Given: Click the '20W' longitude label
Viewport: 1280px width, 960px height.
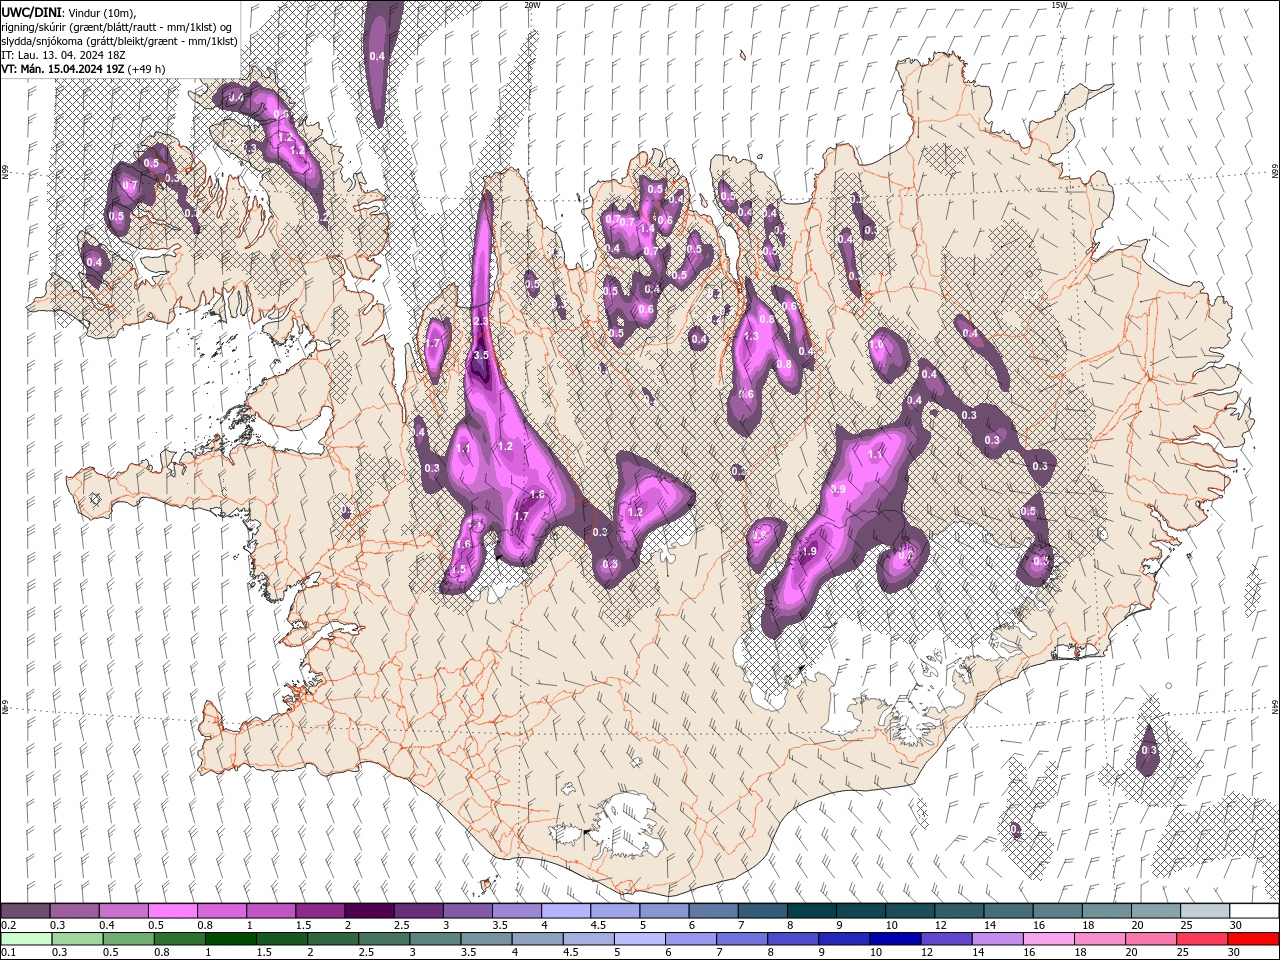Looking at the screenshot, I should (x=531, y=5).
